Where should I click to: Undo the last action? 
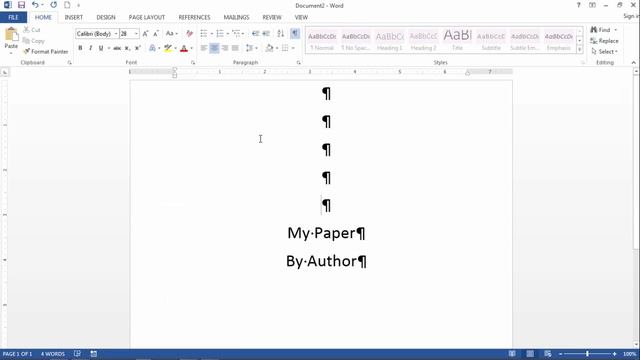(35, 5)
